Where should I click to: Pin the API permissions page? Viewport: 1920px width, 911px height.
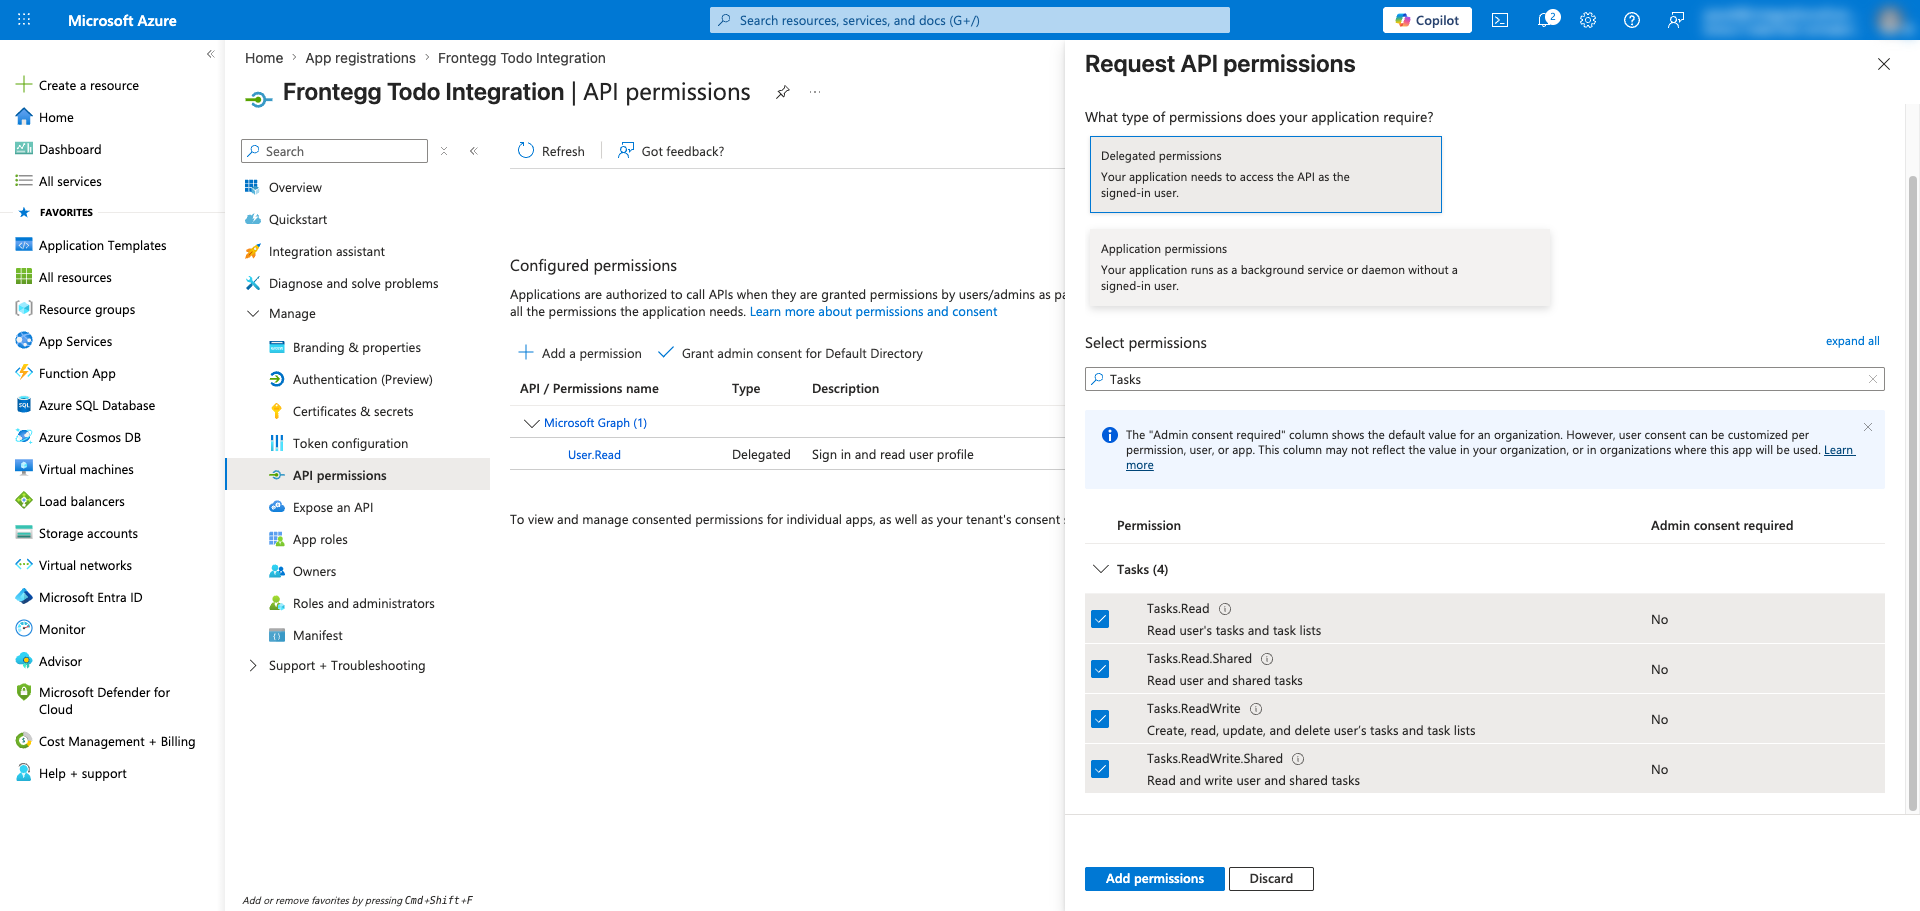pyautogui.click(x=783, y=92)
